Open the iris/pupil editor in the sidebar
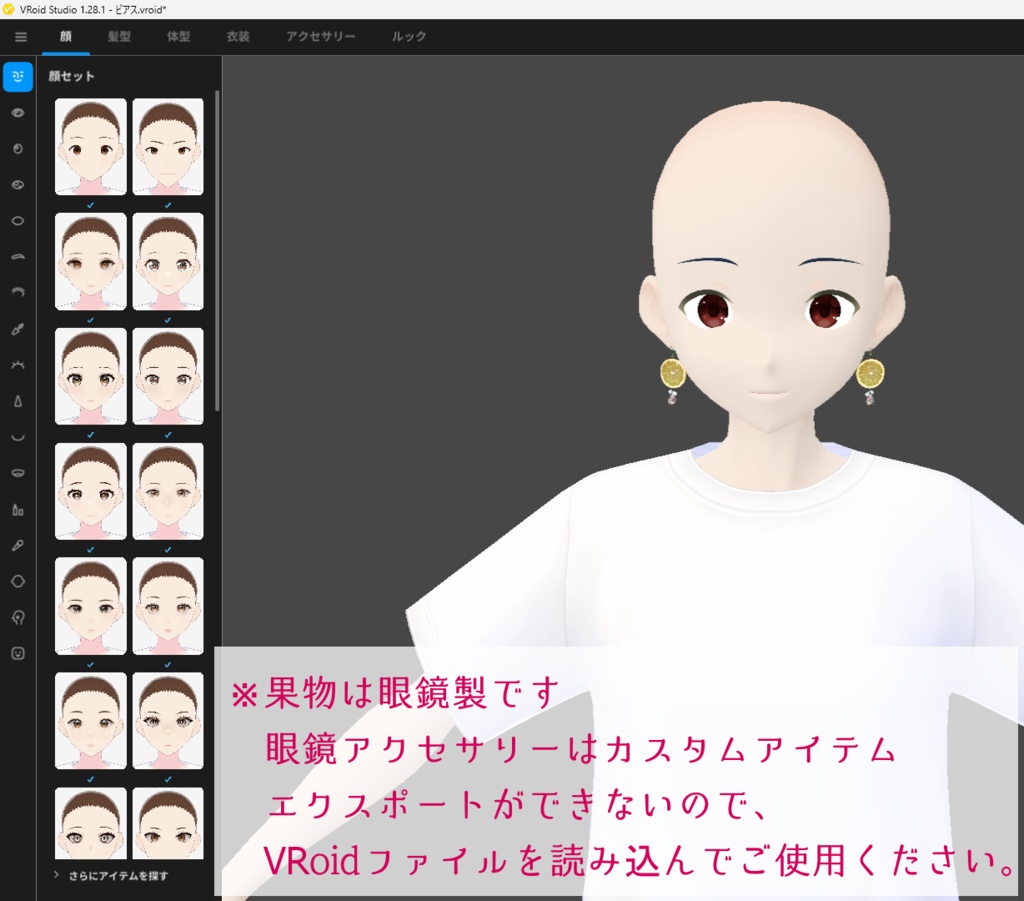1024x901 pixels. (x=18, y=149)
